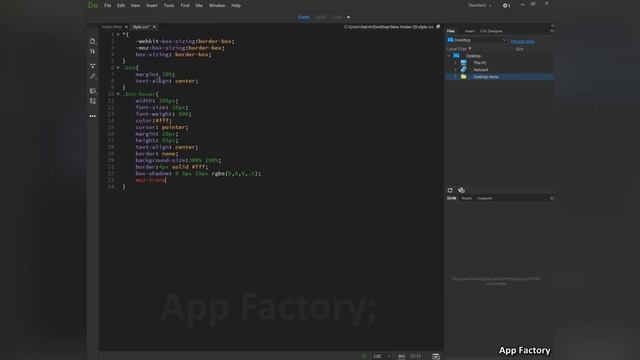Expand the Network tree item
This screenshot has width=640, height=360.
[x=456, y=70]
